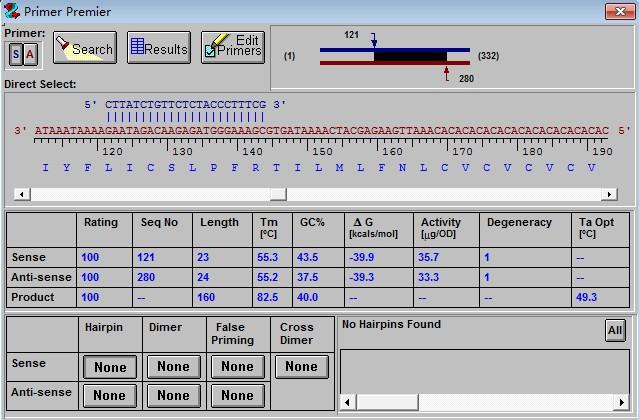Viewport: 639px width, 420px height.
Task: Show Sense Cross Dimer None result
Action: pos(302,367)
